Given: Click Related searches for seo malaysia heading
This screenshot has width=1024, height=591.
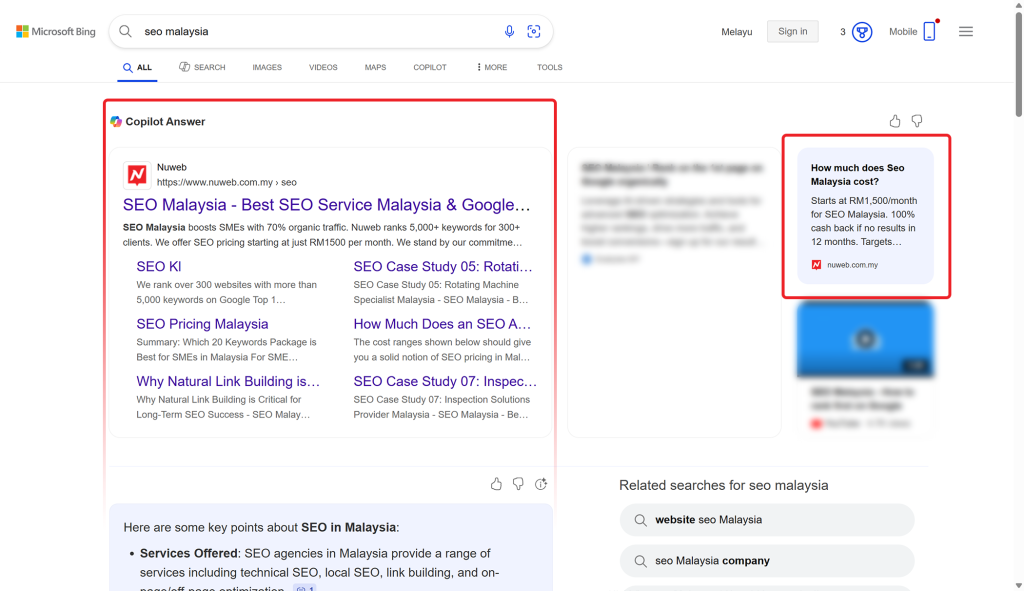Looking at the screenshot, I should tap(724, 485).
